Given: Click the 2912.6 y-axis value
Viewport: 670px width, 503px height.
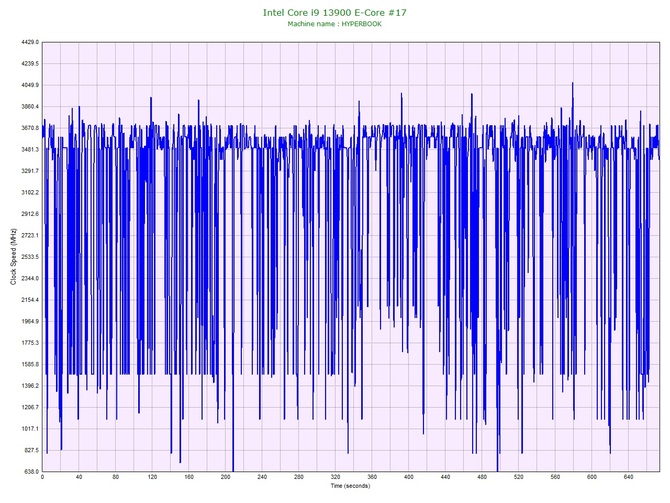Looking at the screenshot, I should [30, 214].
